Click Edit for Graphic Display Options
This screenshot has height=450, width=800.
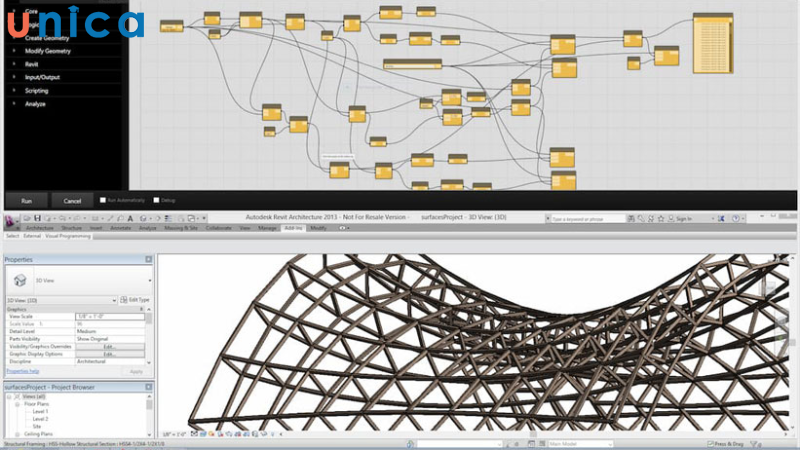point(110,354)
